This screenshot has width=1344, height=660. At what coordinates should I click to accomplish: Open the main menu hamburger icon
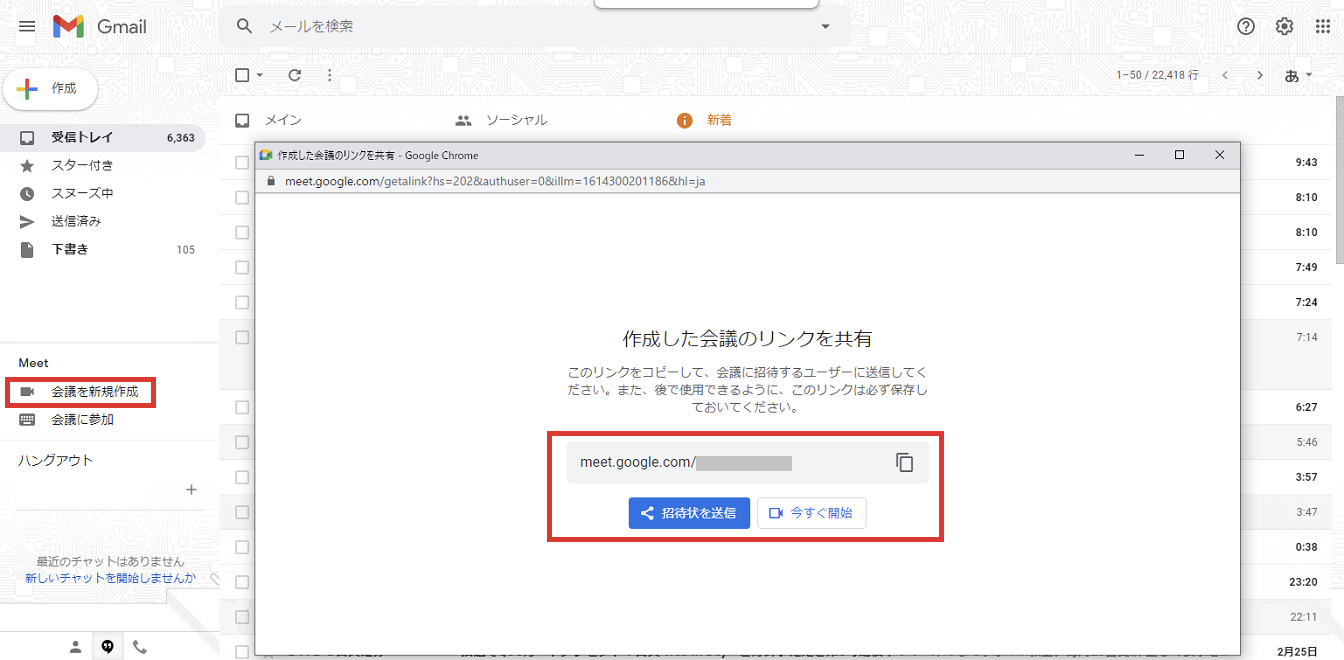(x=26, y=26)
